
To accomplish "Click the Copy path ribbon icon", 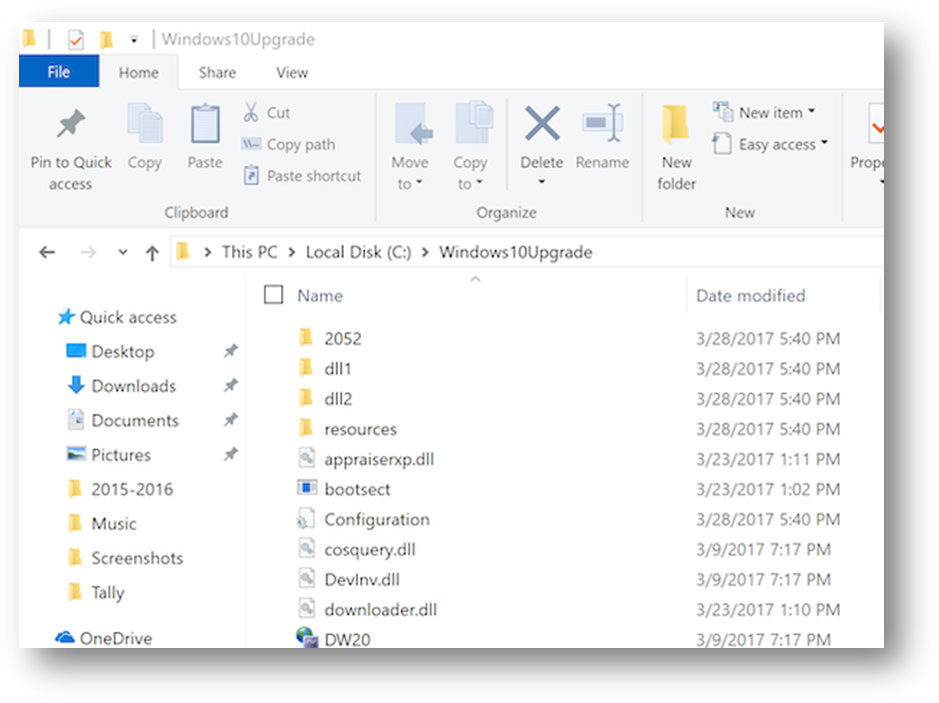I will (290, 144).
